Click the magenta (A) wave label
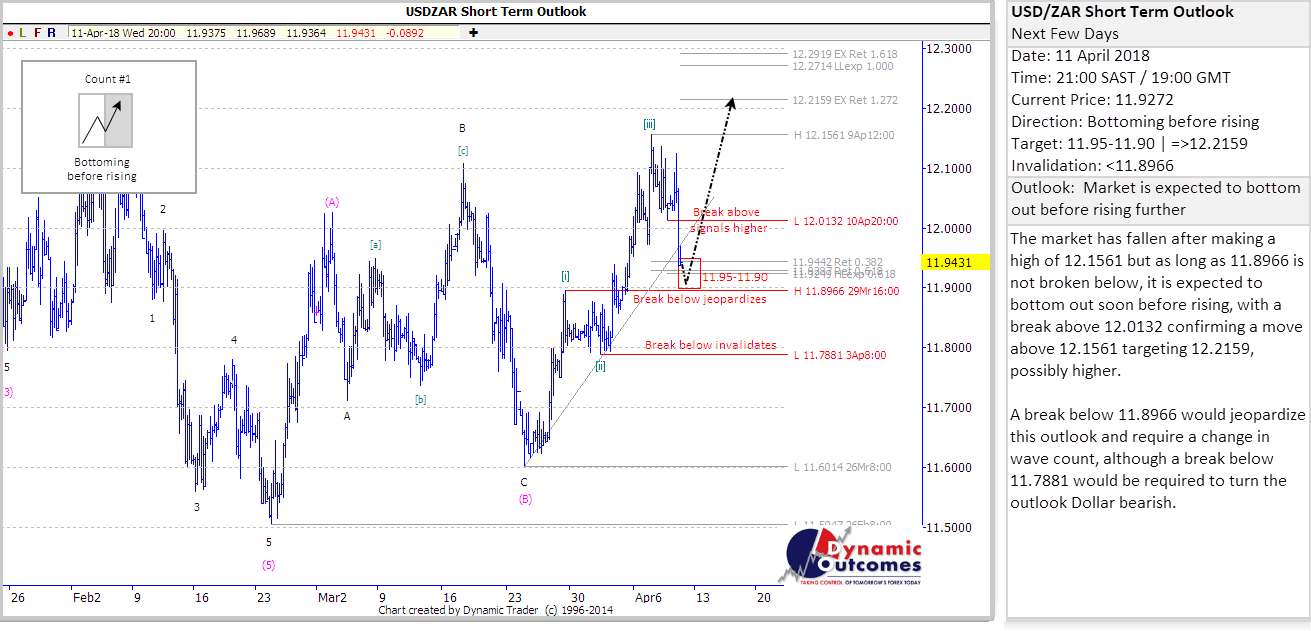Image resolution: width=1311 pixels, height=631 pixels. (x=332, y=202)
